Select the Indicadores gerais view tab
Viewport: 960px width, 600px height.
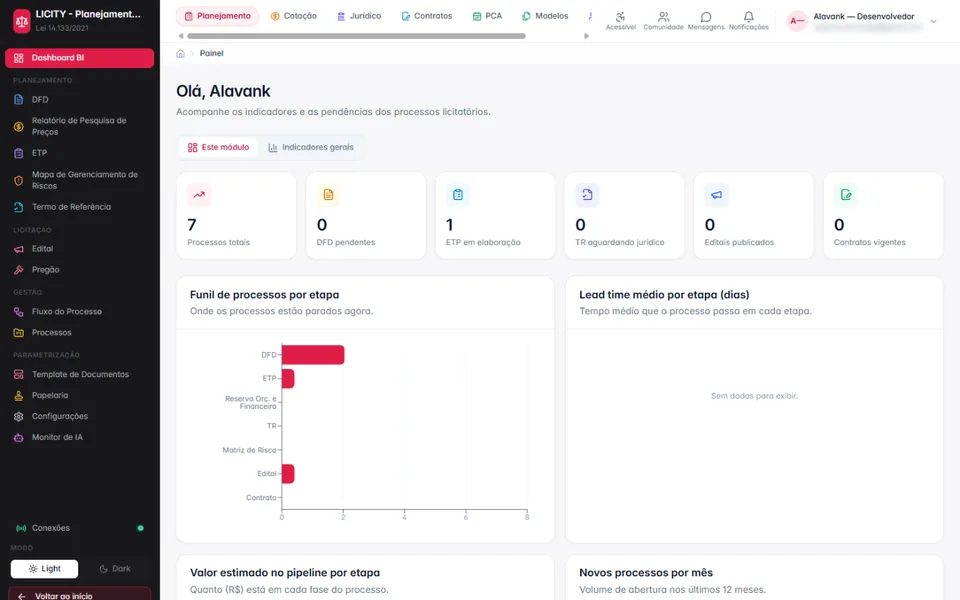(x=311, y=148)
